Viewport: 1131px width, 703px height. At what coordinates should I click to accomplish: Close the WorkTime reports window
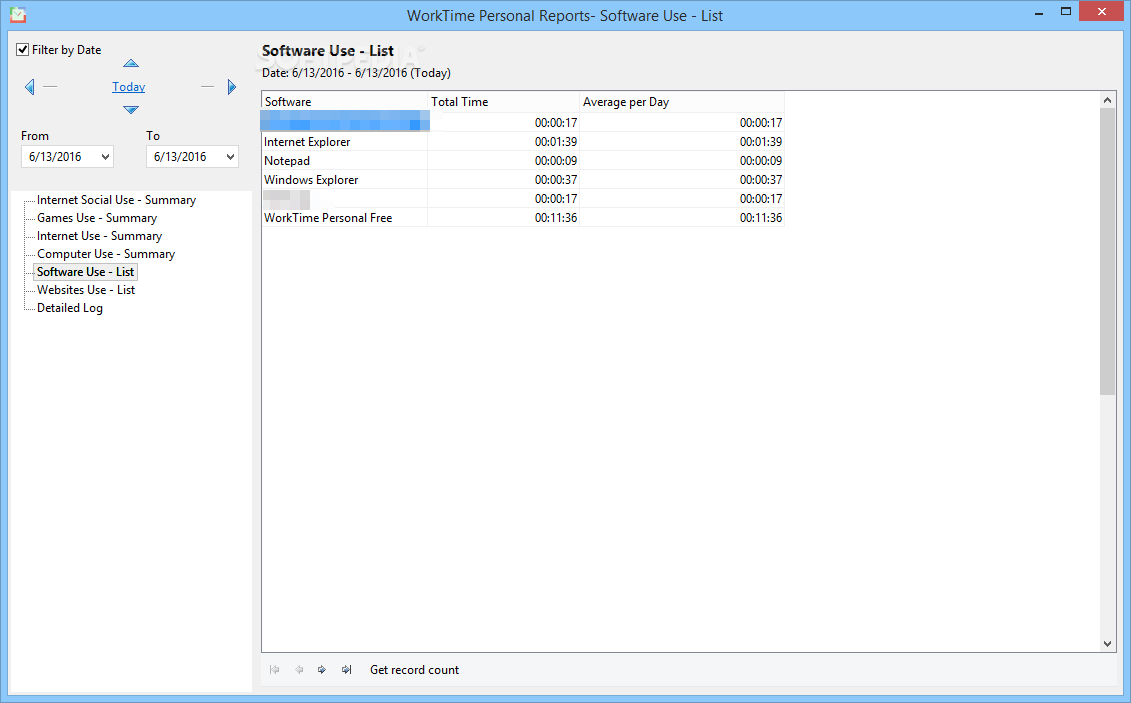click(x=1101, y=12)
